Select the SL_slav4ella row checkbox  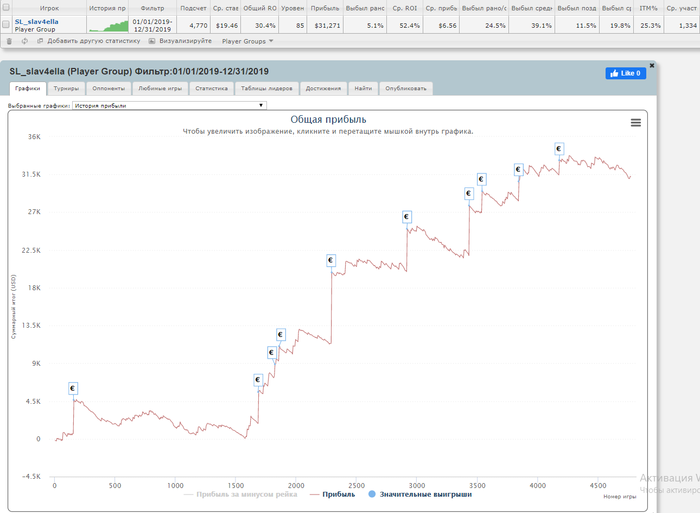[x=7, y=25]
